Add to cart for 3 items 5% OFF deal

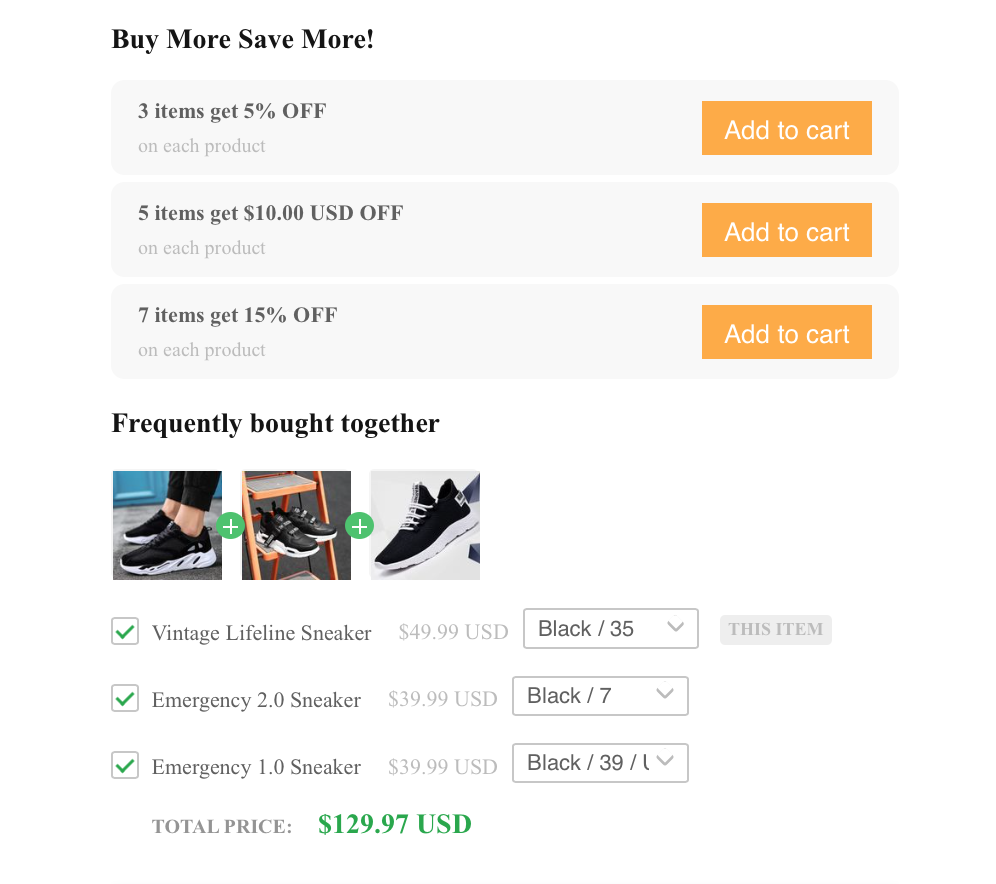(x=786, y=128)
